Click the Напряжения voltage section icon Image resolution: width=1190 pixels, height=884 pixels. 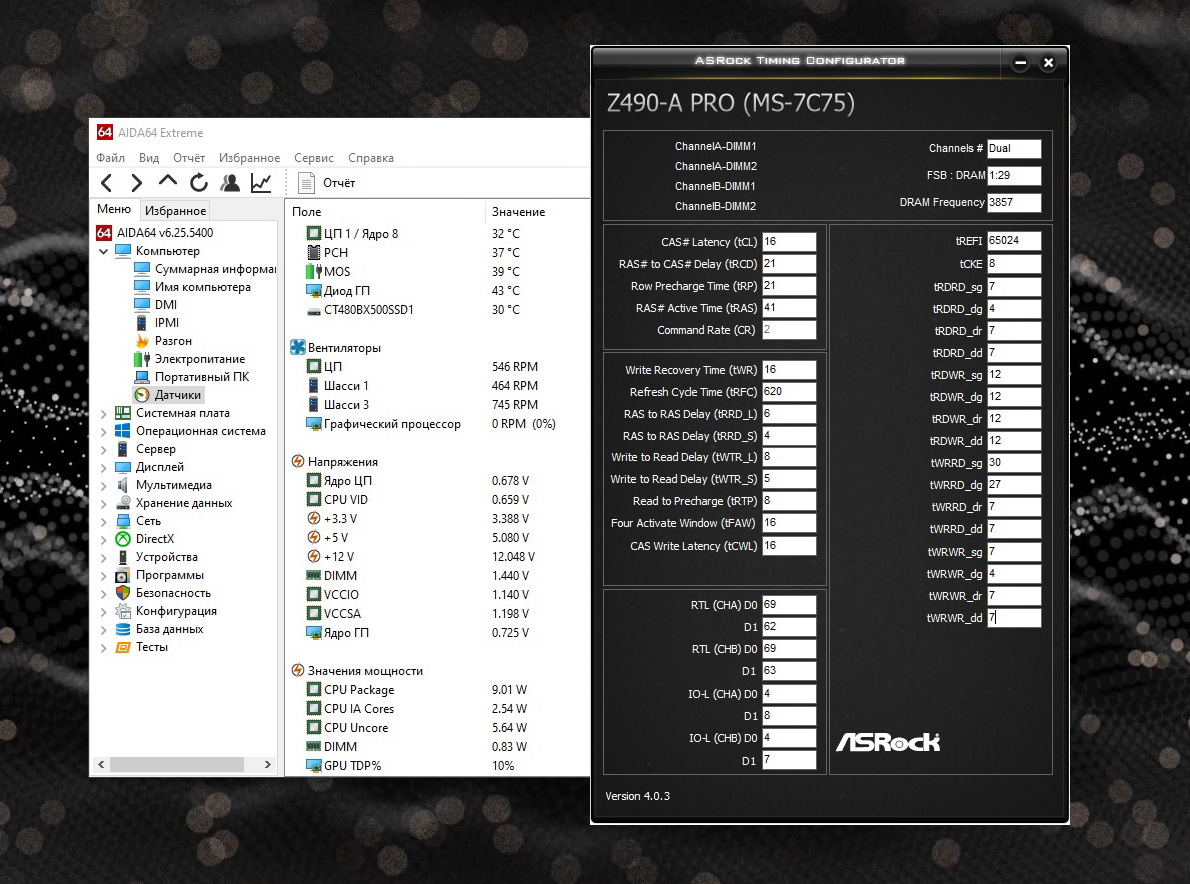(298, 461)
